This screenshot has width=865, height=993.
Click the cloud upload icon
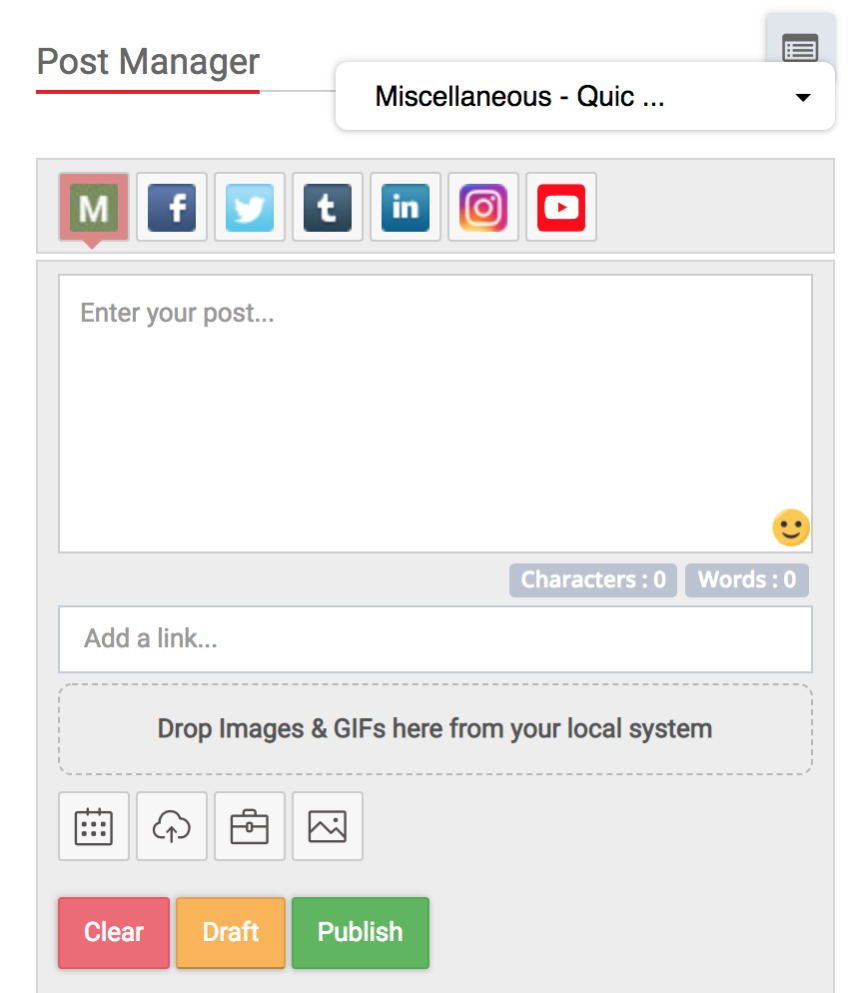tap(171, 826)
